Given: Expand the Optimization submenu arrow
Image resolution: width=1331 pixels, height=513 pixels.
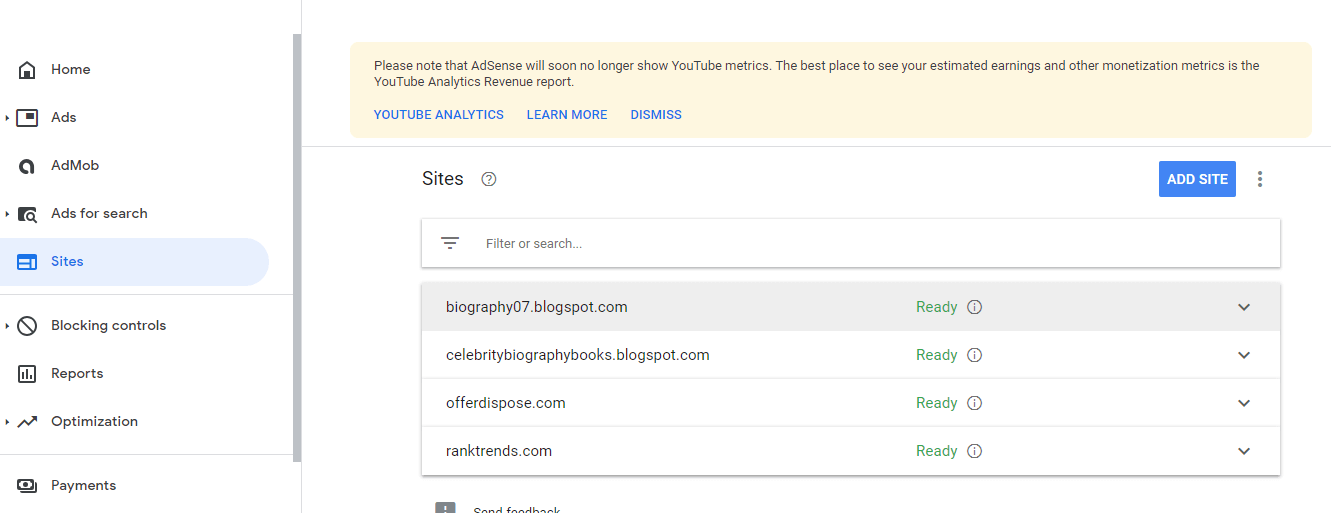Looking at the screenshot, I should click(x=7, y=422).
